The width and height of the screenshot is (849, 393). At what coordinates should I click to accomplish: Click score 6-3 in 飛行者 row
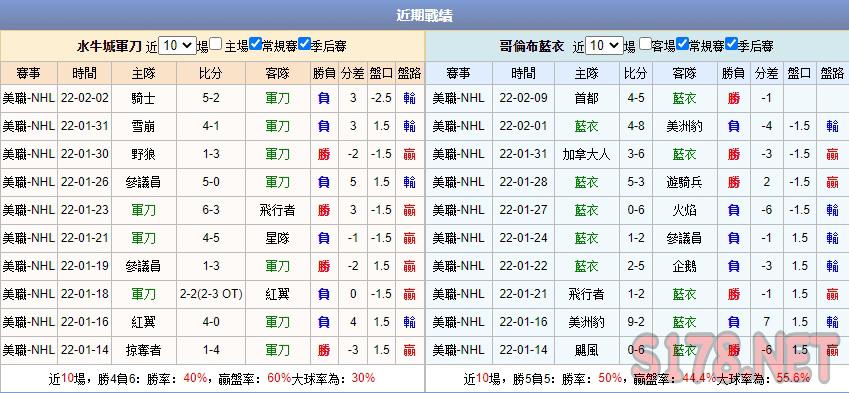(211, 210)
